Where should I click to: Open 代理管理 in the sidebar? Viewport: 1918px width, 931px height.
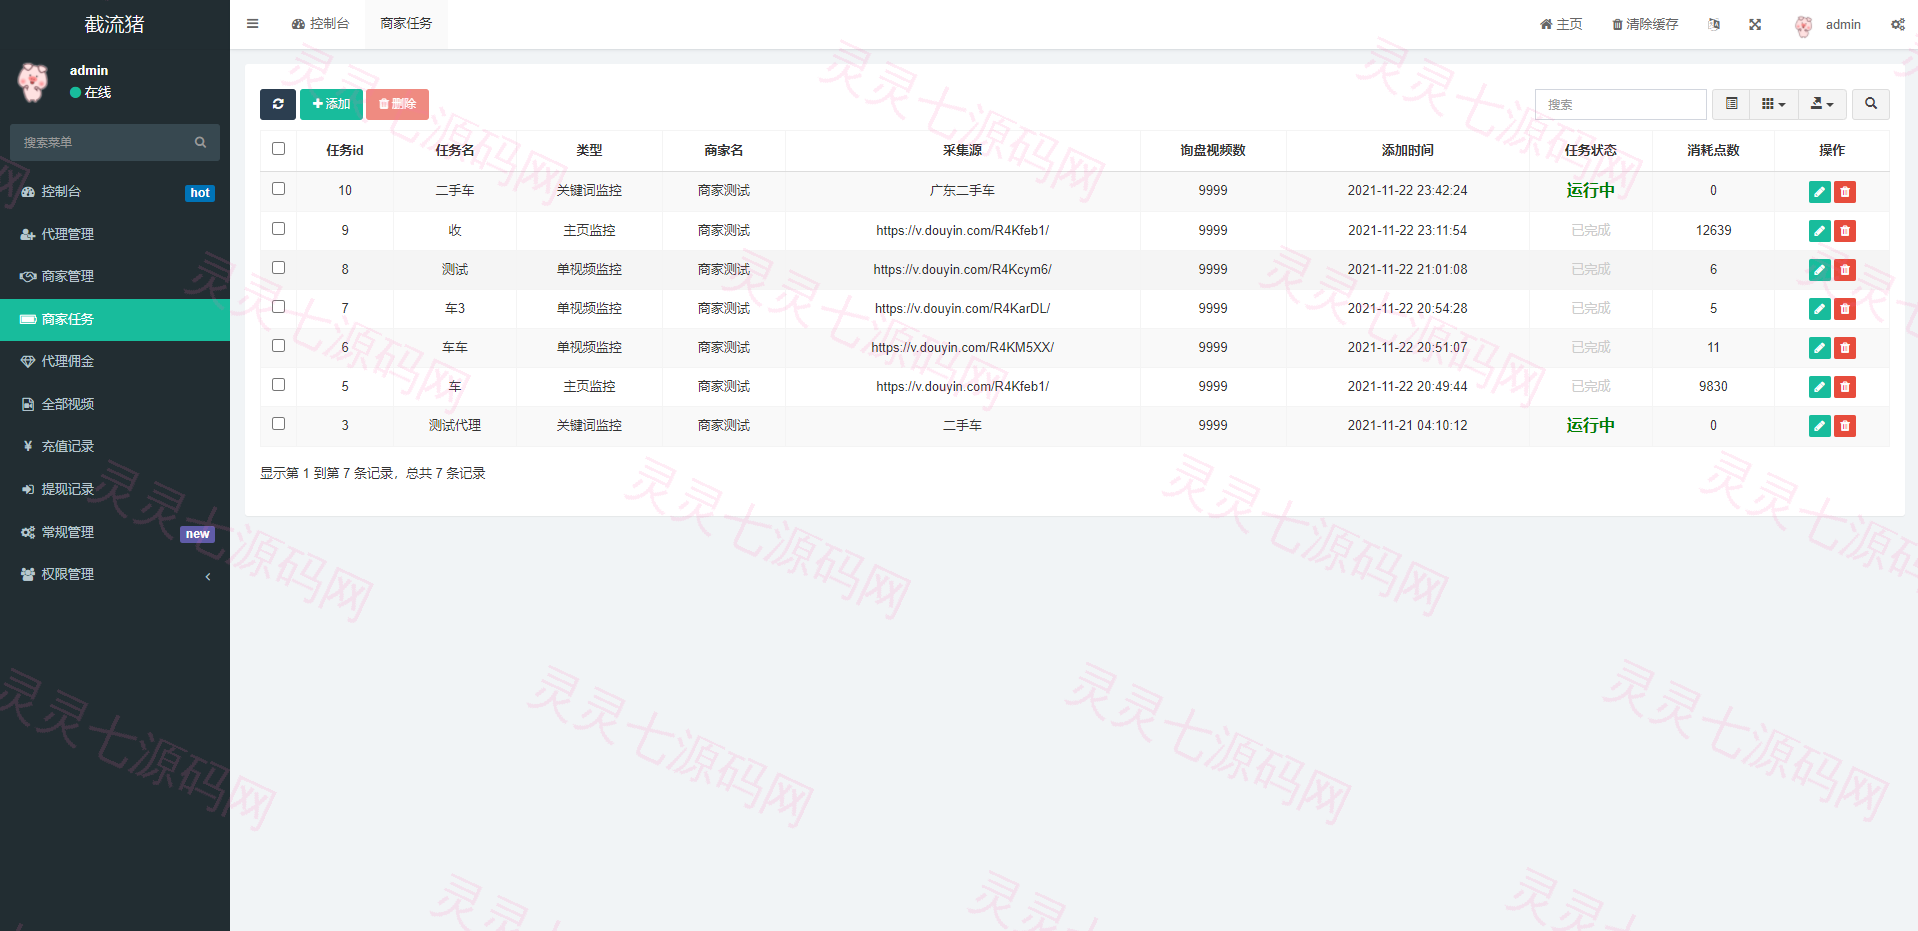[115, 234]
